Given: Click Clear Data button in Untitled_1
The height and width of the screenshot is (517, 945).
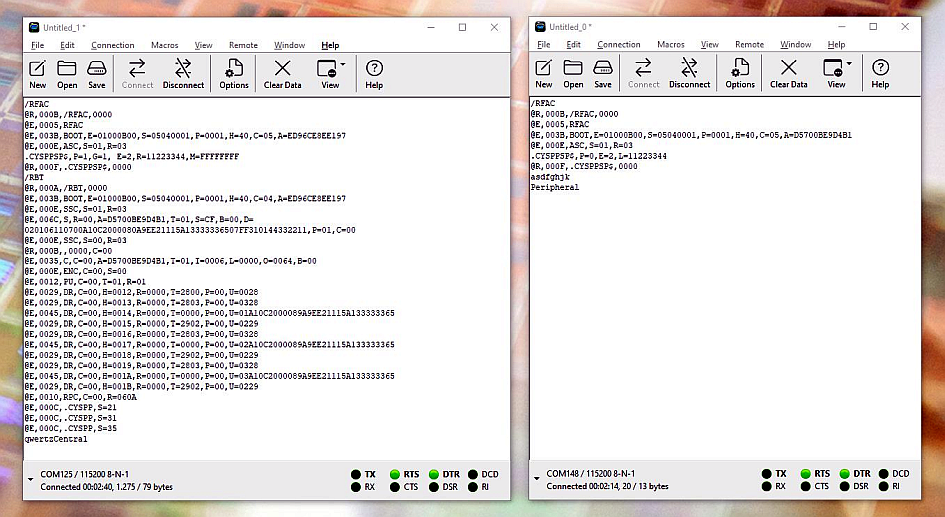Looking at the screenshot, I should (282, 73).
